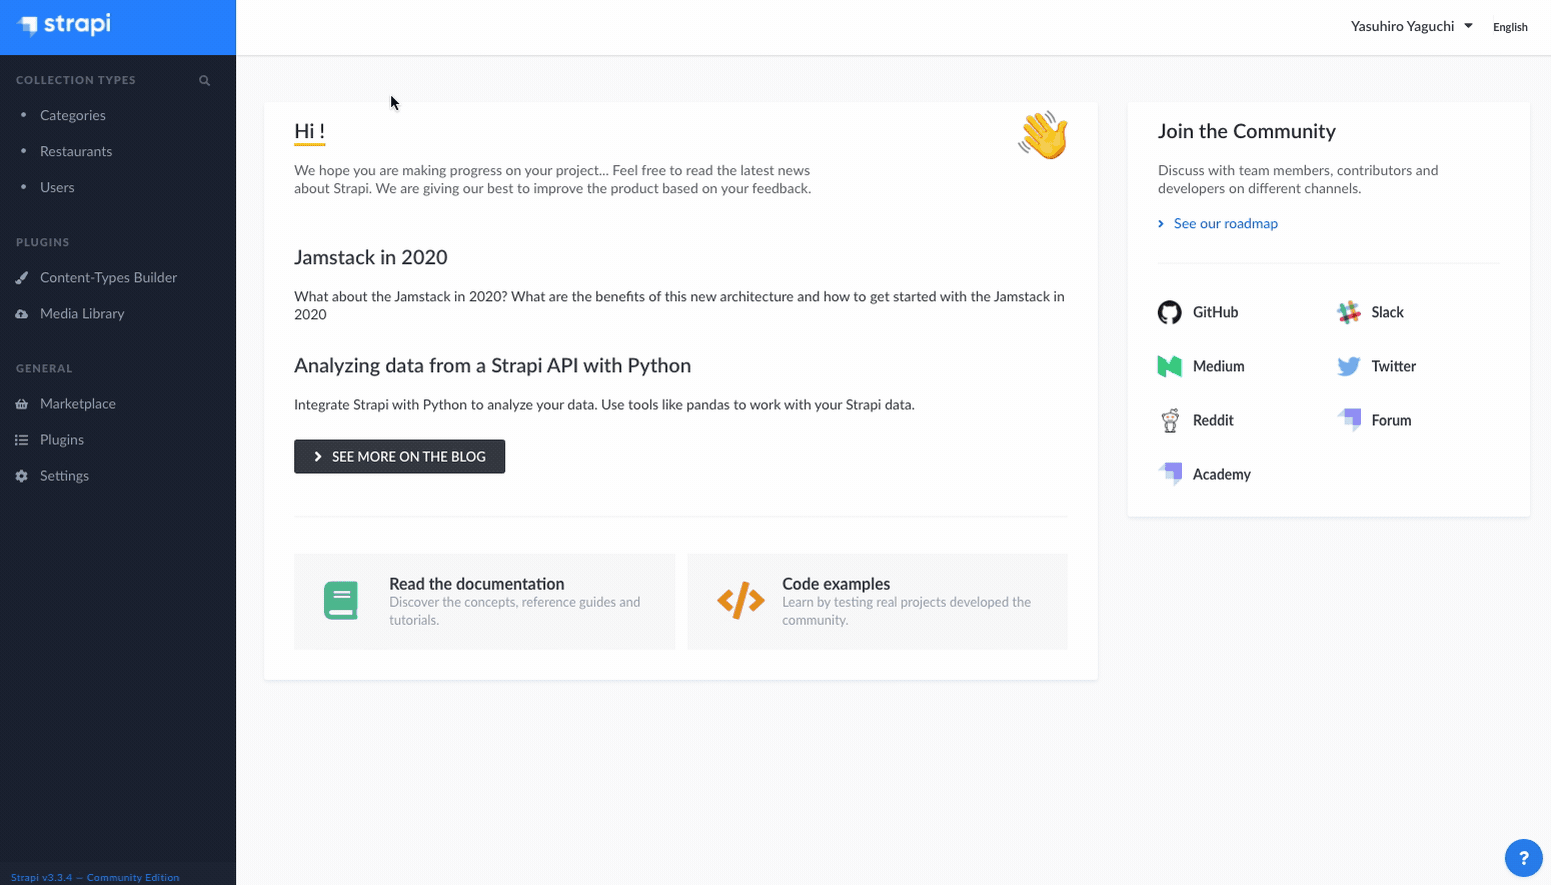Click the Medium logo icon
1551x885 pixels.
1169,366
